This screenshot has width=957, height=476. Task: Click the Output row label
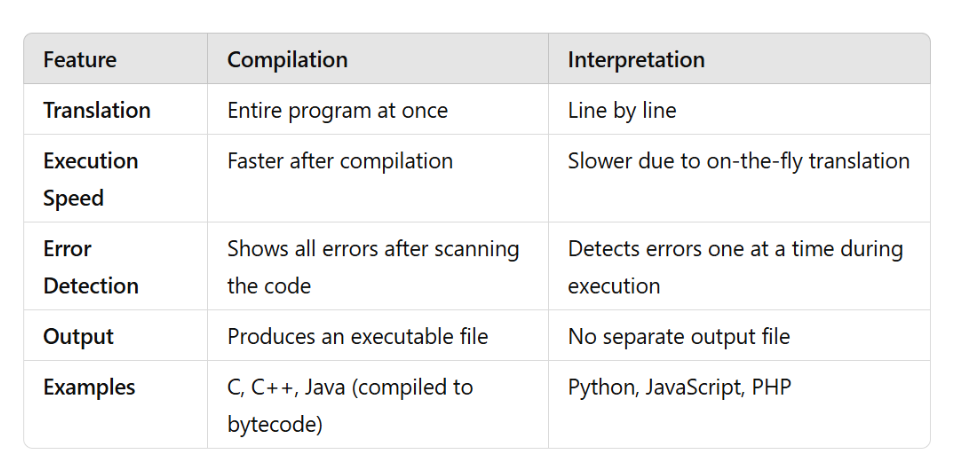[x=78, y=336]
